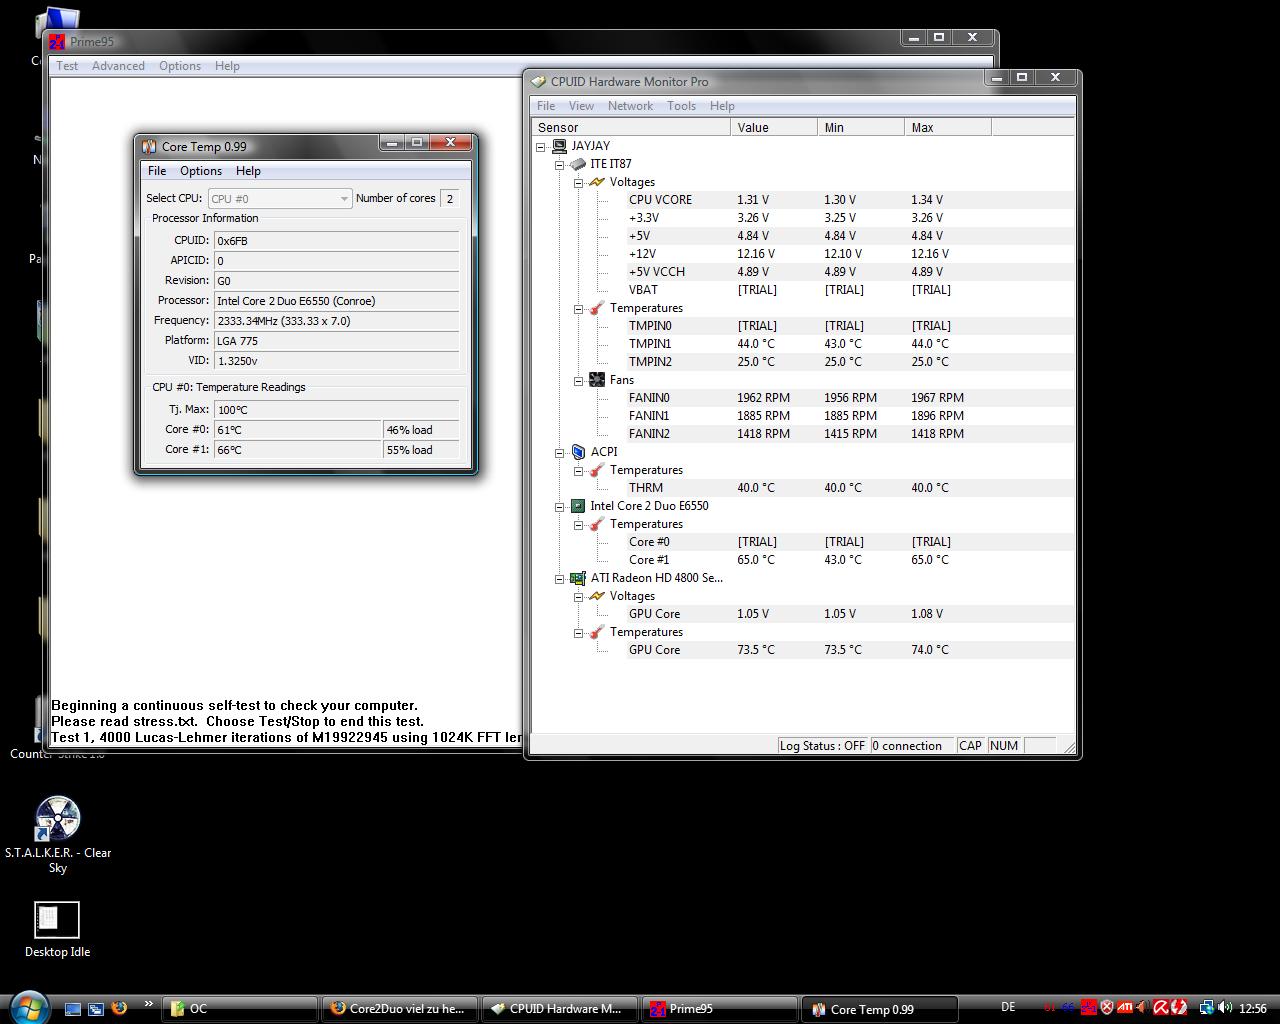Image resolution: width=1280 pixels, height=1024 pixels.
Task: Click the Temperatures thermometer icon under ITE IT87
Action: (597, 308)
